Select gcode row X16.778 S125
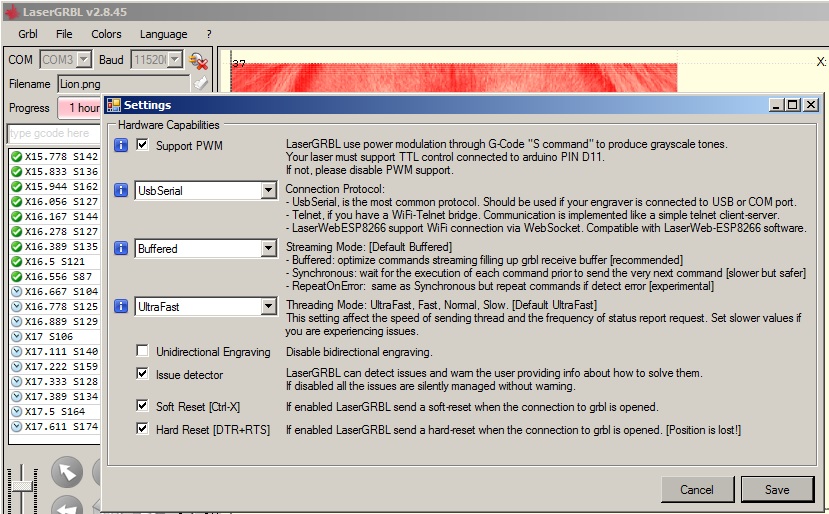This screenshot has width=829, height=514. pos(55,306)
